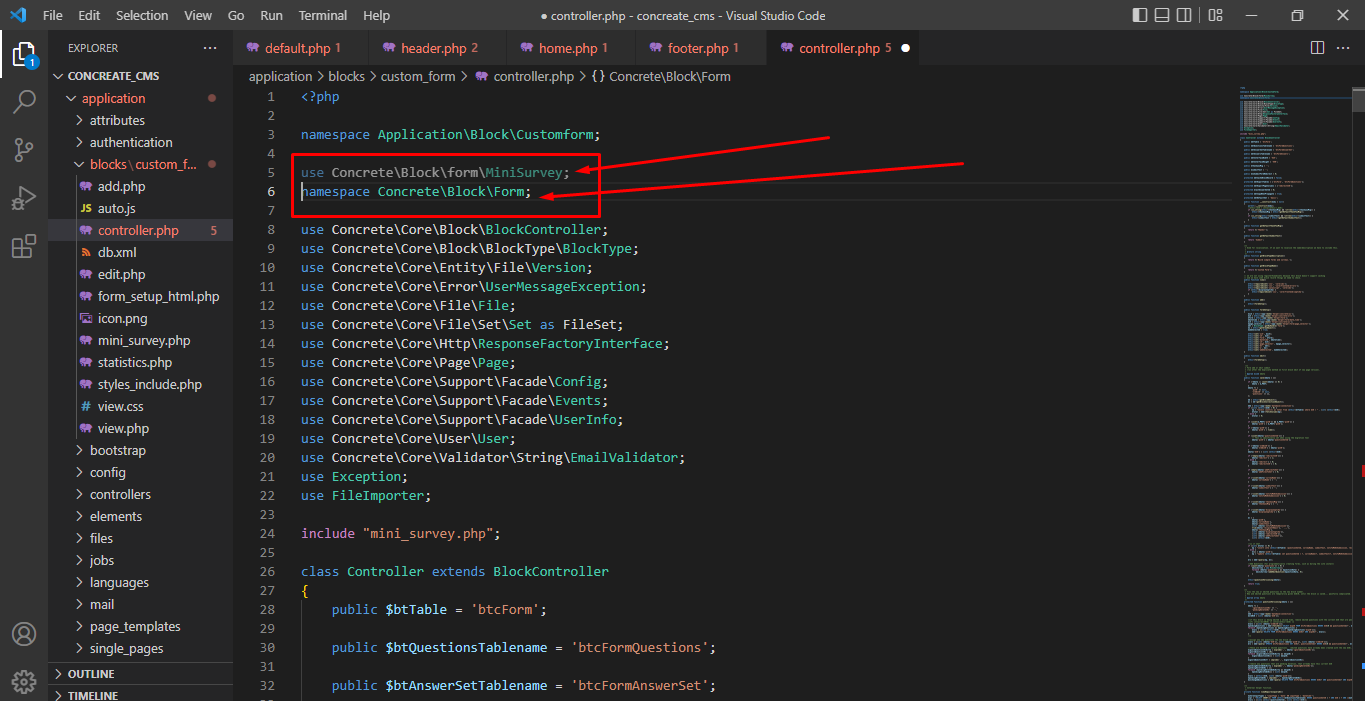This screenshot has width=1365, height=701.
Task: Expand the files folder
Action: 141,538
